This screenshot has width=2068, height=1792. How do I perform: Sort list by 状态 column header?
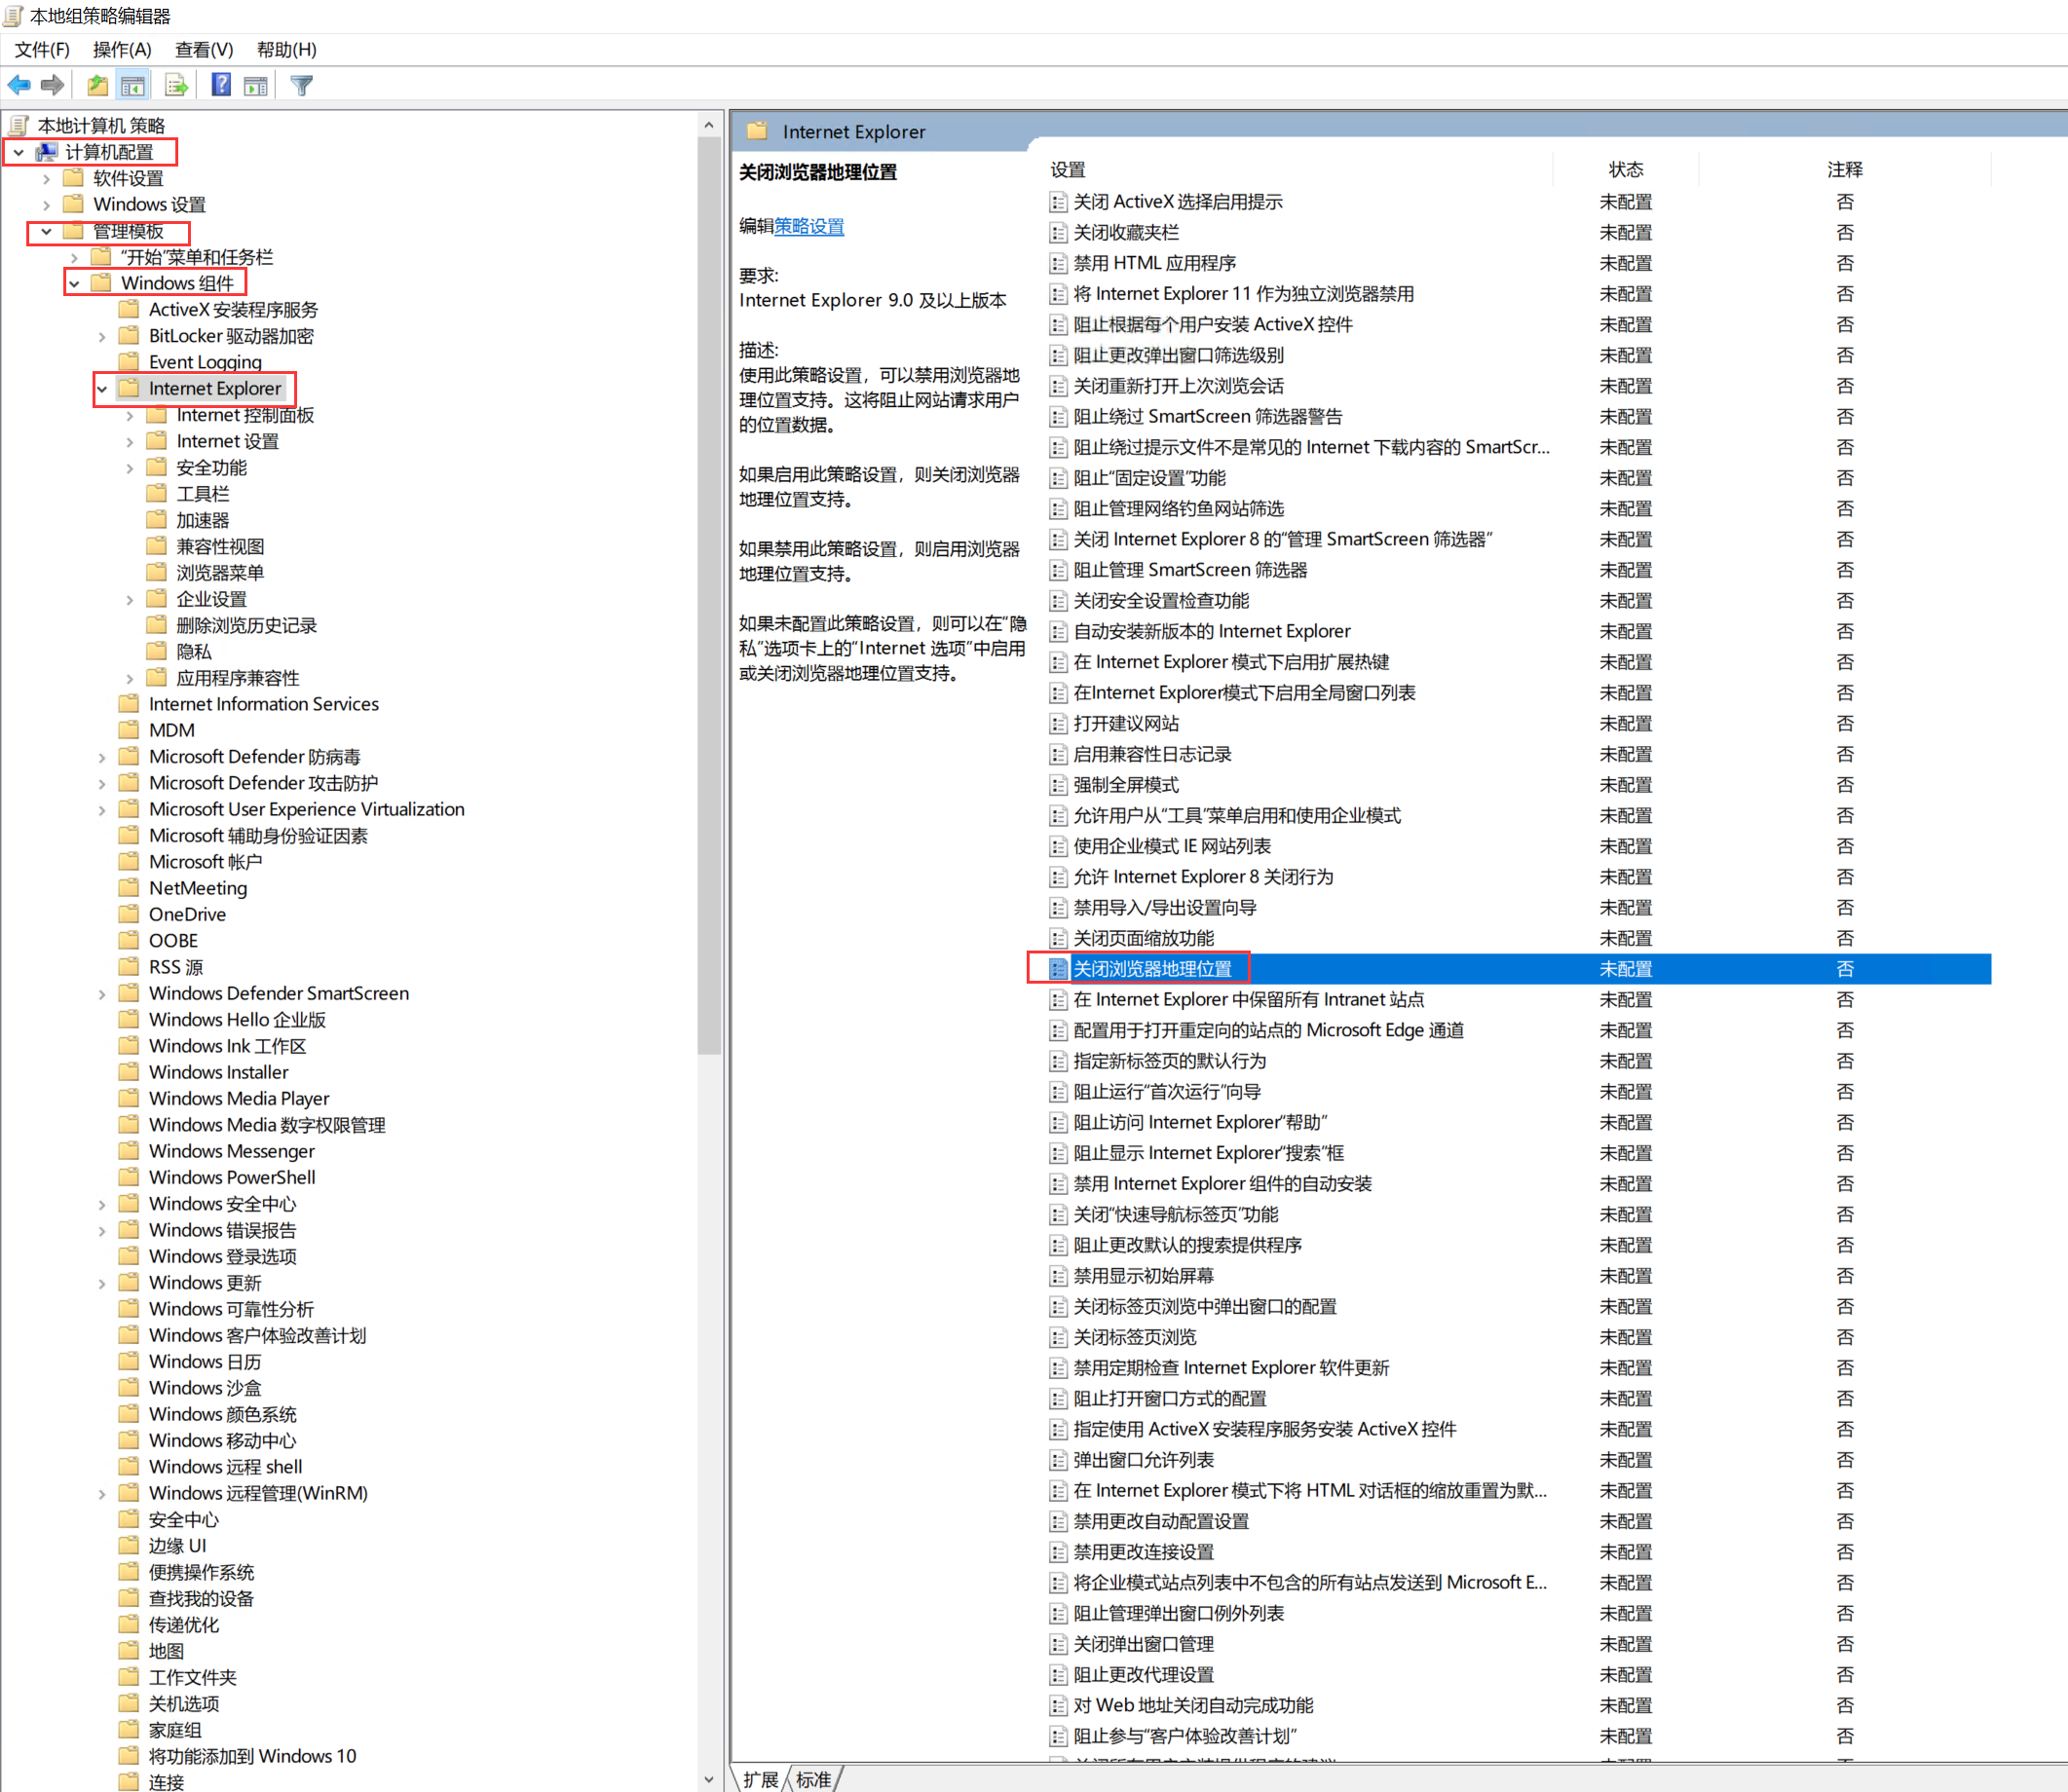point(1625,170)
